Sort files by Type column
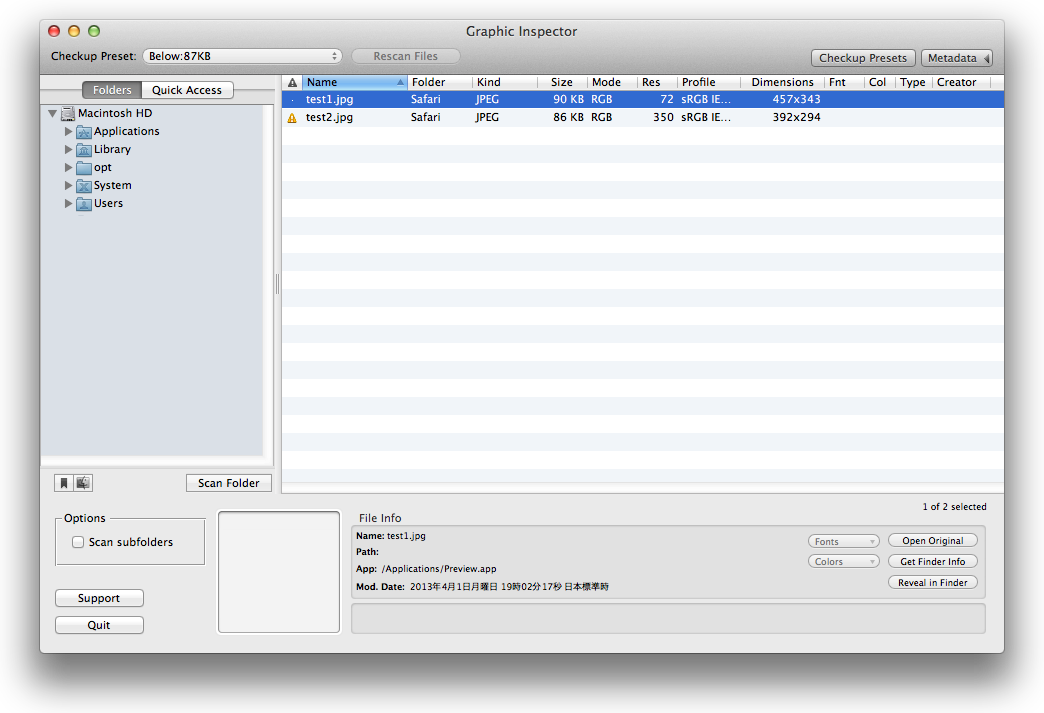 click(914, 82)
